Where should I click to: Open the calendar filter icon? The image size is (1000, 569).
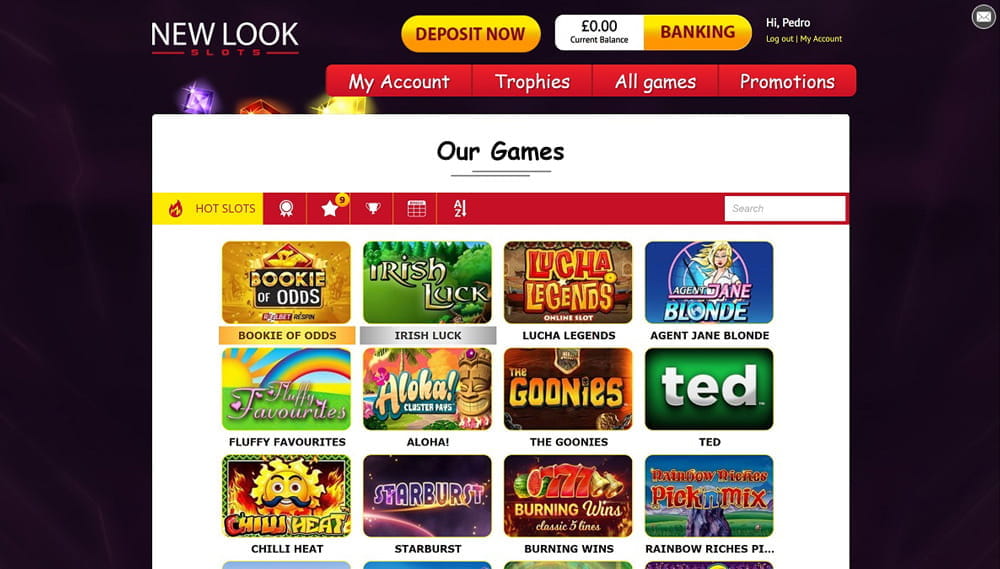click(415, 209)
